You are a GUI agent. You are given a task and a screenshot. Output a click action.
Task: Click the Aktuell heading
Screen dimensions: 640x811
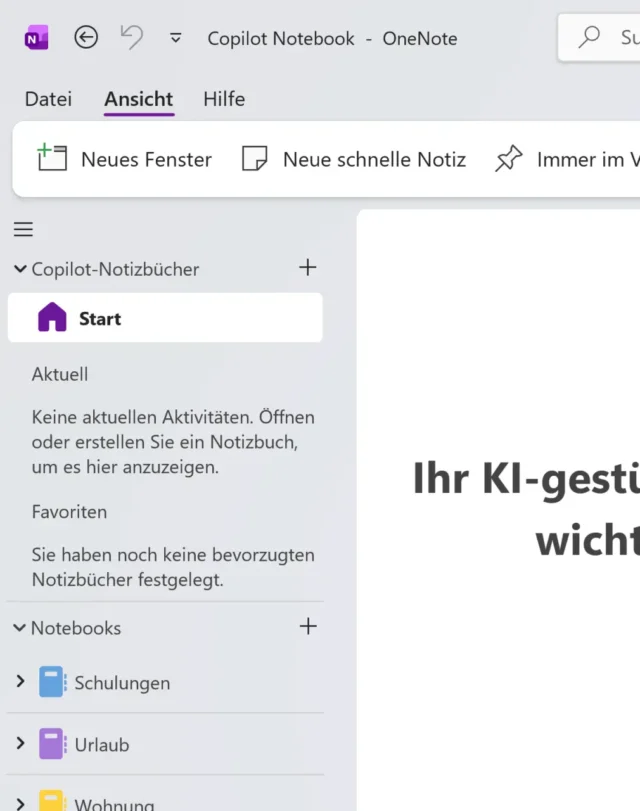pos(60,374)
